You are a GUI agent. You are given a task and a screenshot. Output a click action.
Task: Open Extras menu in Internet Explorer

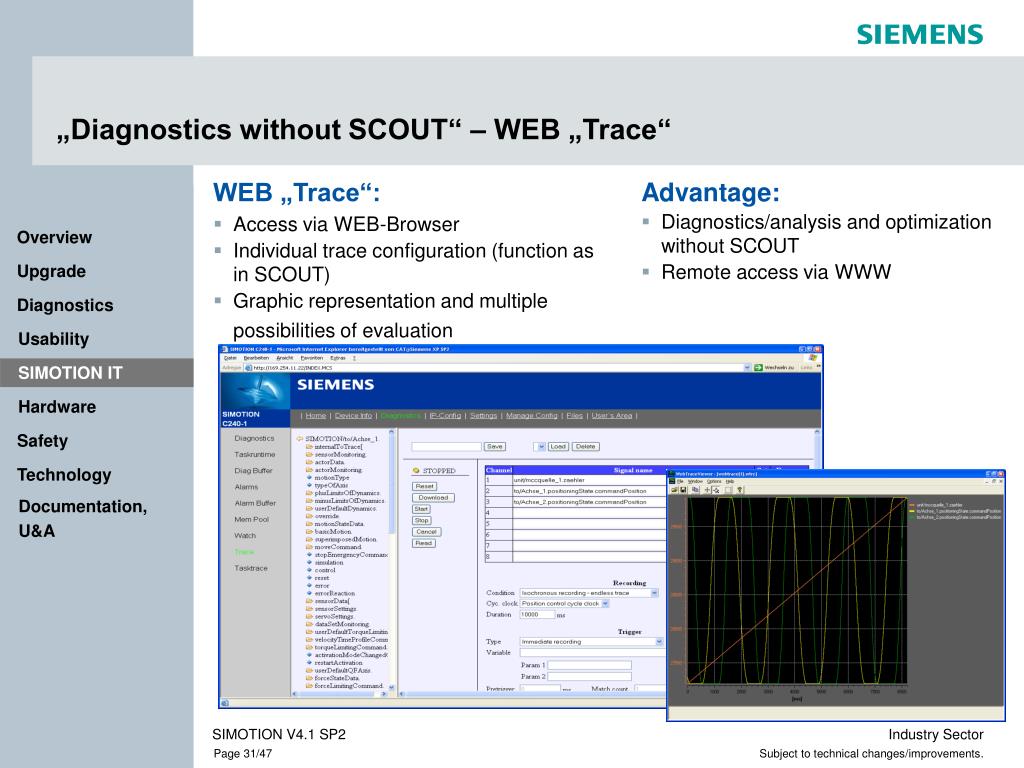click(x=338, y=358)
